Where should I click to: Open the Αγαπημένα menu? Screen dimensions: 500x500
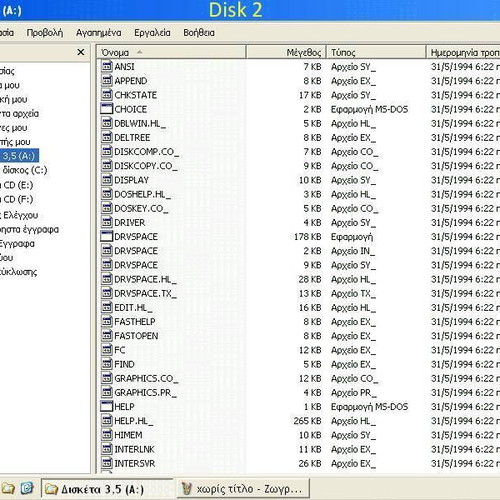pyautogui.click(x=99, y=33)
